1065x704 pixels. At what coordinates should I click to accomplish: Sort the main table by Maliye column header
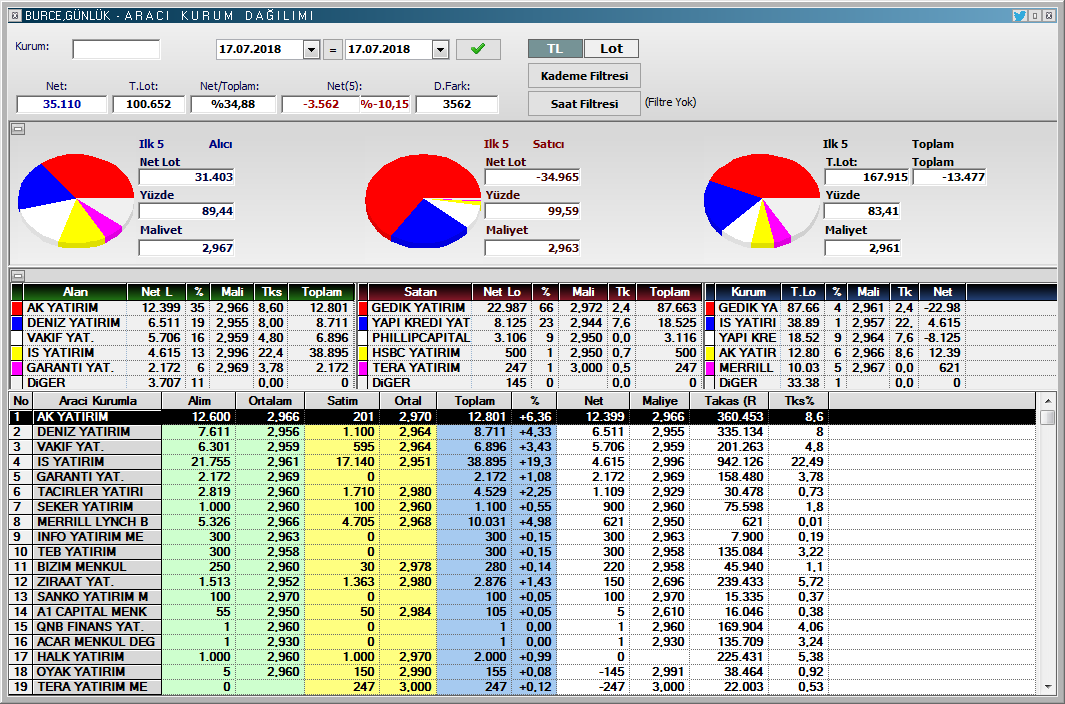(x=660, y=401)
